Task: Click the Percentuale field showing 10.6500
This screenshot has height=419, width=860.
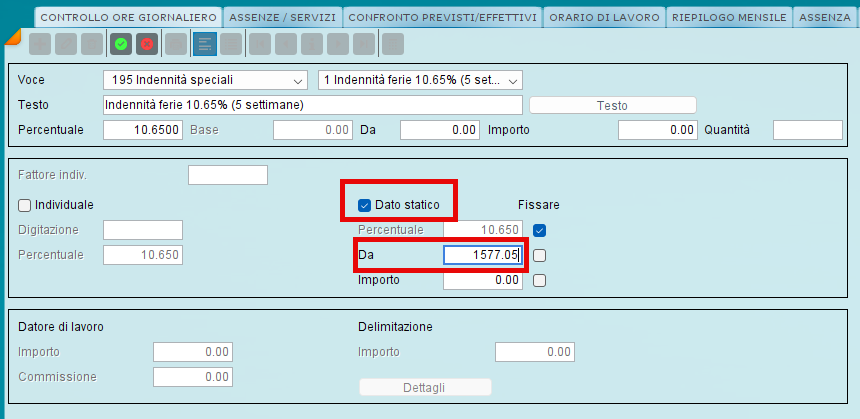Action: point(143,130)
